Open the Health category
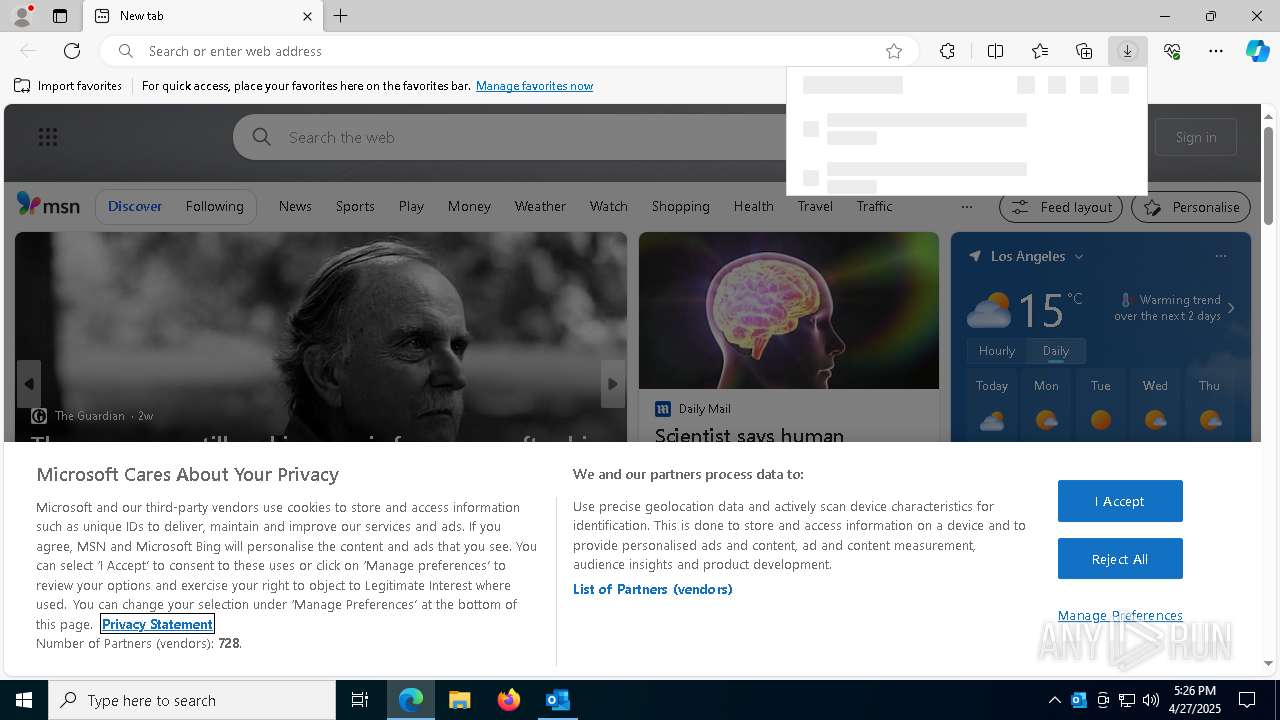This screenshot has height=720, width=1280. pyautogui.click(x=753, y=206)
